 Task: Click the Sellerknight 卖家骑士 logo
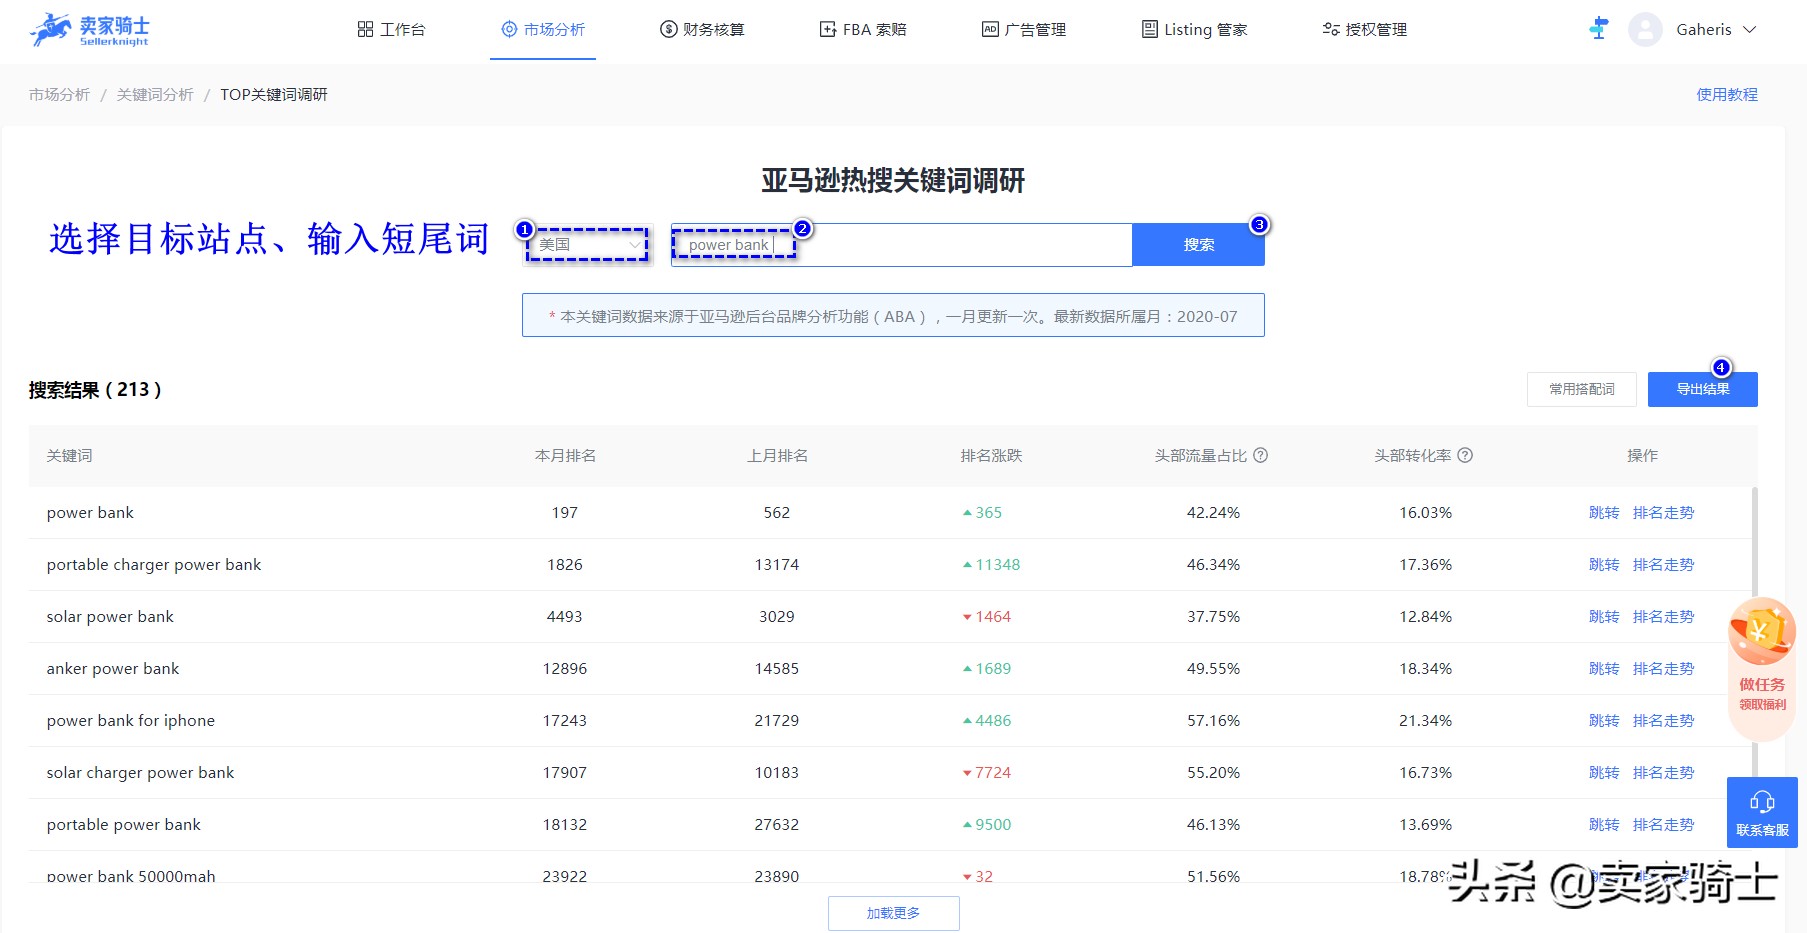coord(90,29)
